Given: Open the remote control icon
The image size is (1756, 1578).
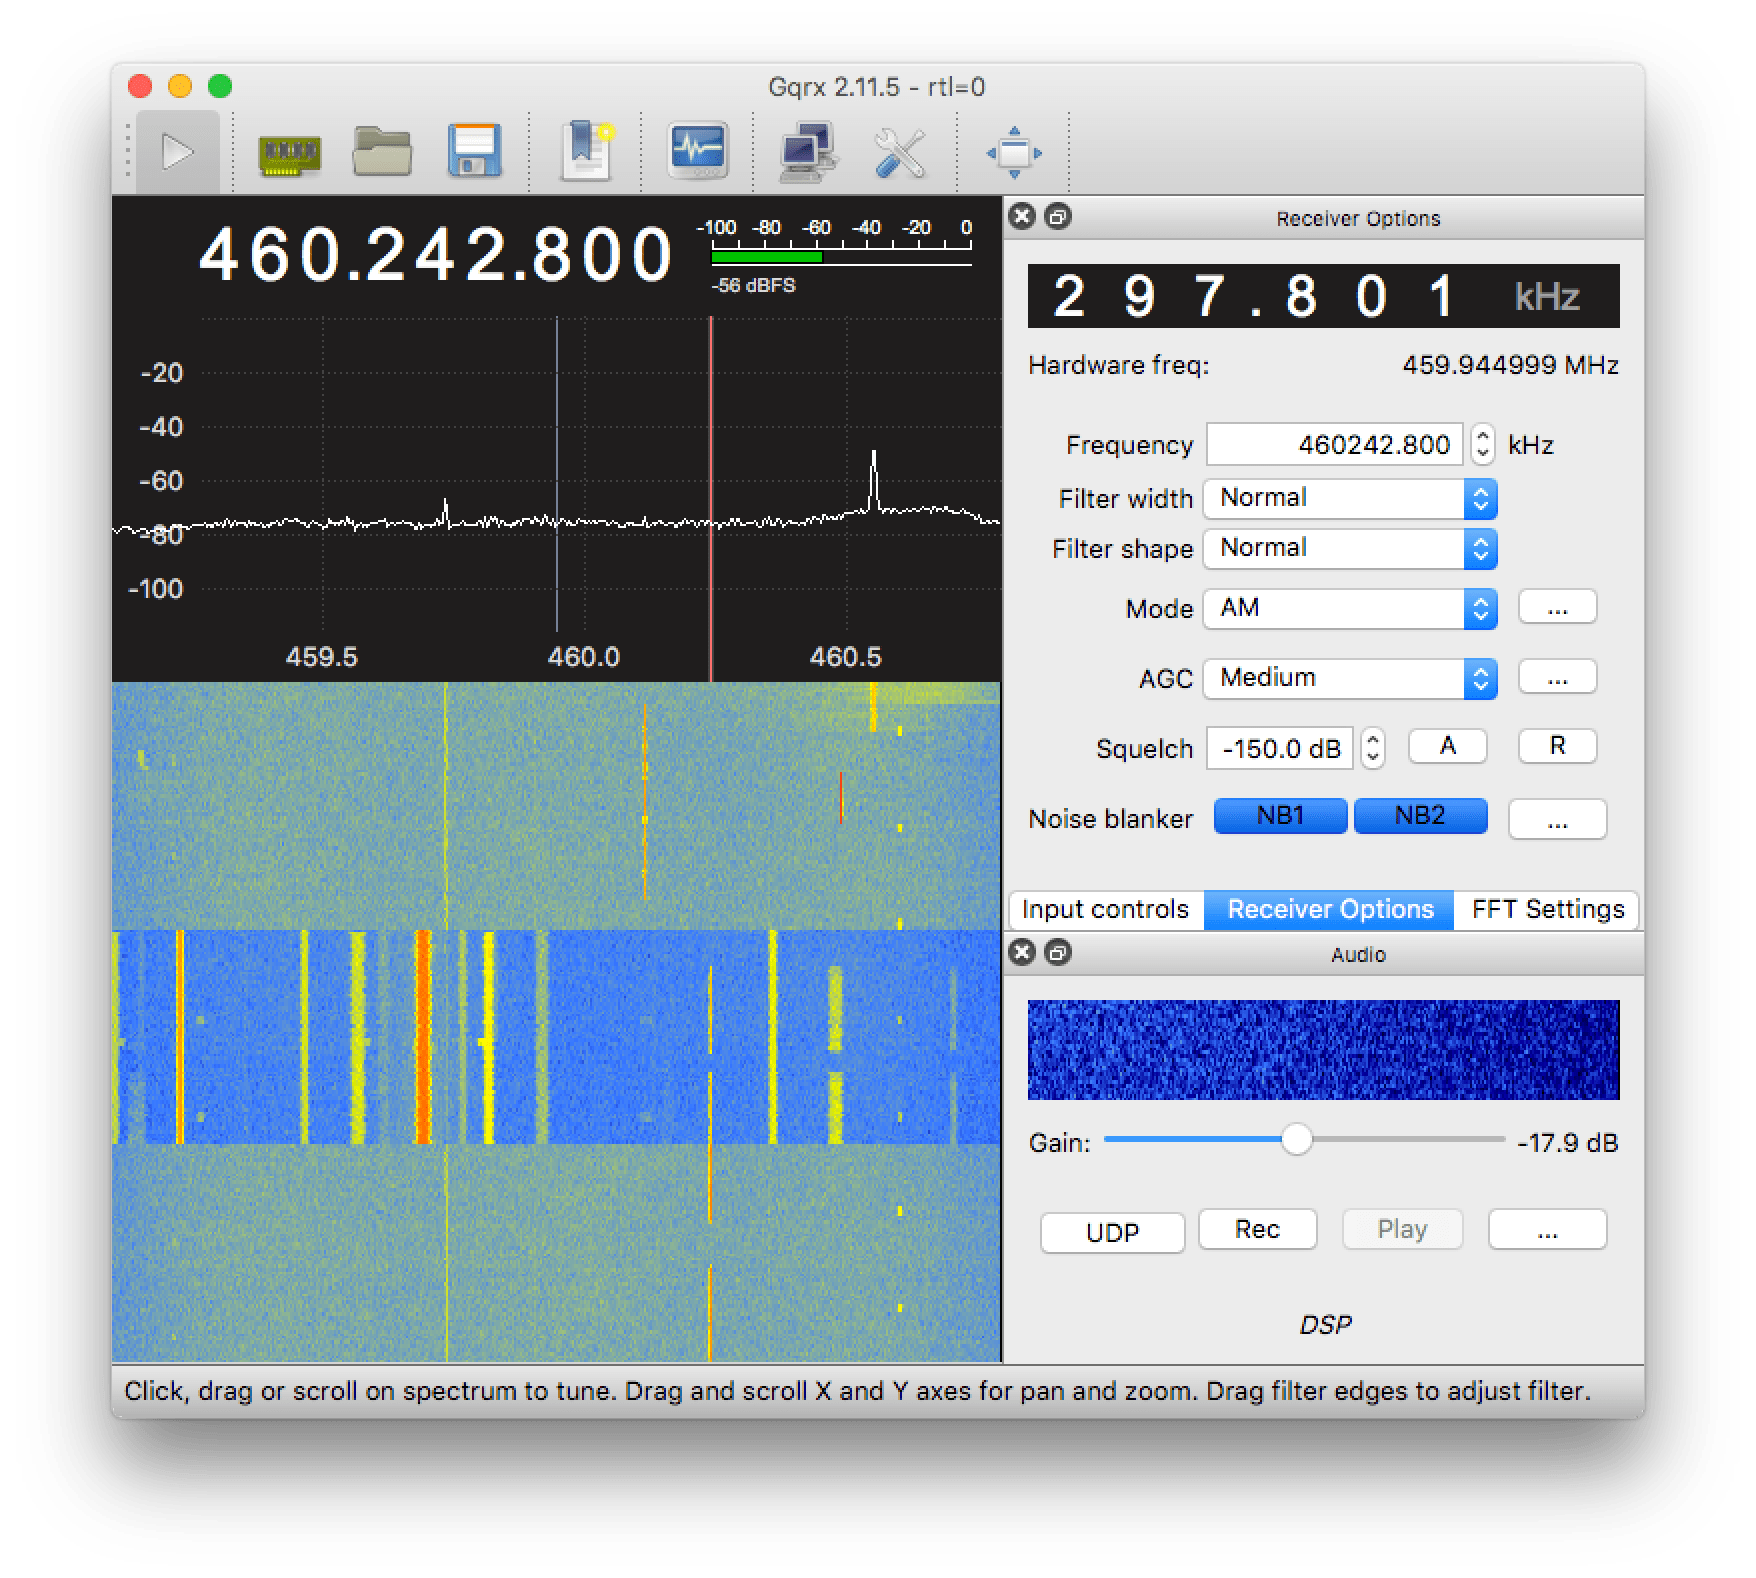Looking at the screenshot, I should coord(808,152).
